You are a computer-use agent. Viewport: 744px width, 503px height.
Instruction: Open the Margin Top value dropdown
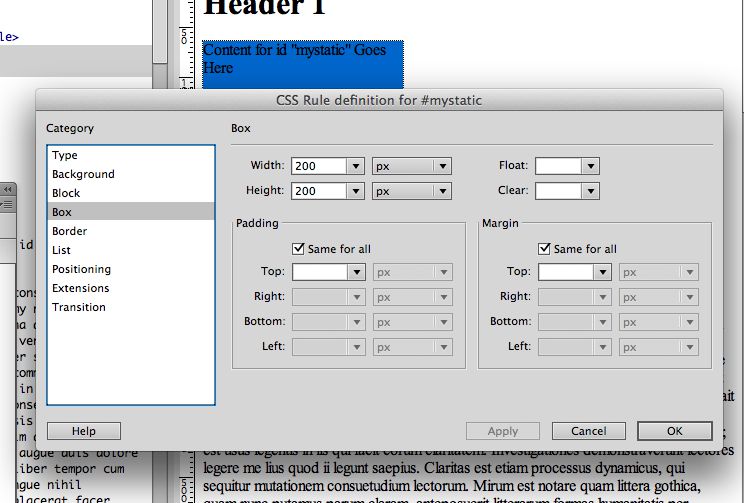[x=601, y=272]
